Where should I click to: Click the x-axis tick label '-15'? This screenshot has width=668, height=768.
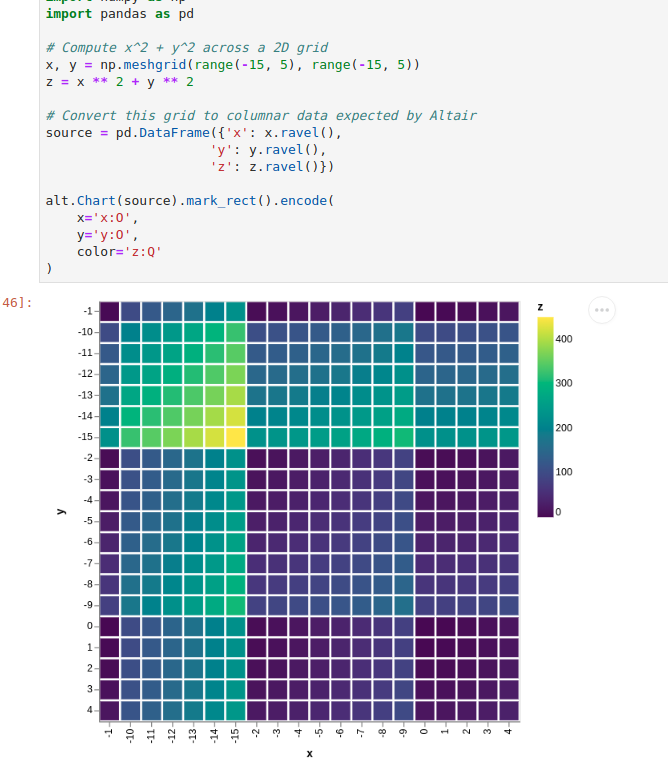coord(235,735)
